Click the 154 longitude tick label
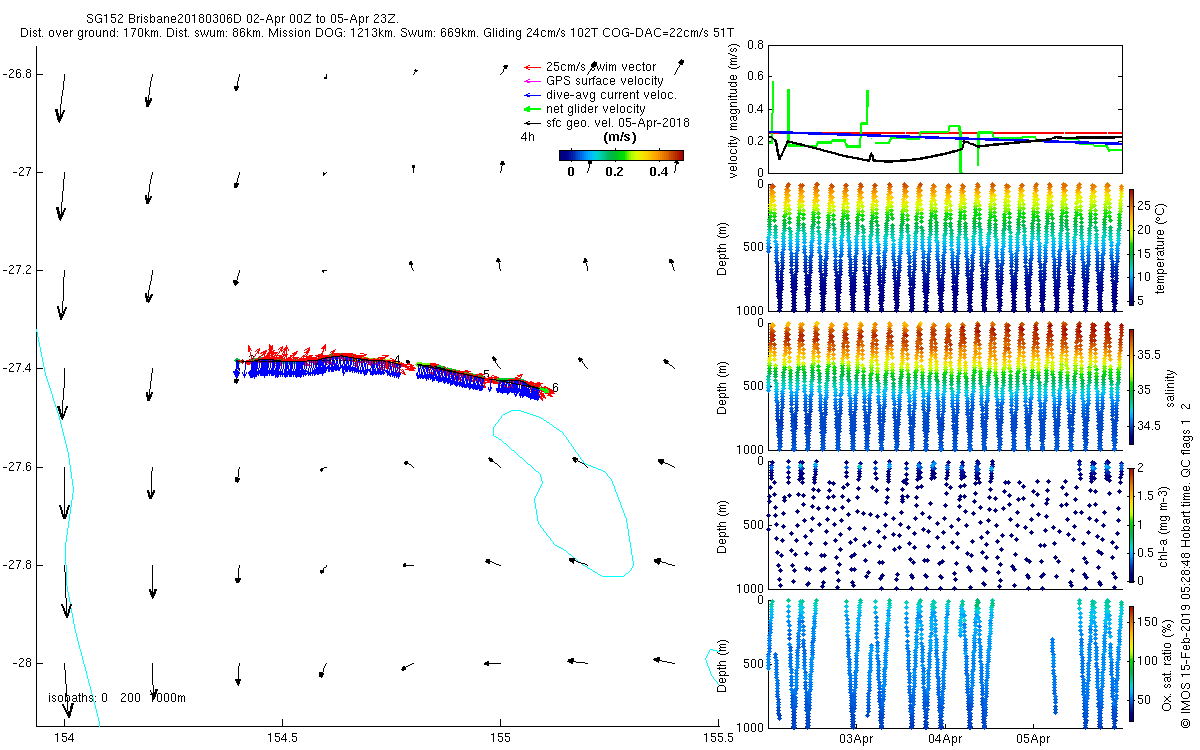This screenshot has width=1200, height=750. (64, 738)
